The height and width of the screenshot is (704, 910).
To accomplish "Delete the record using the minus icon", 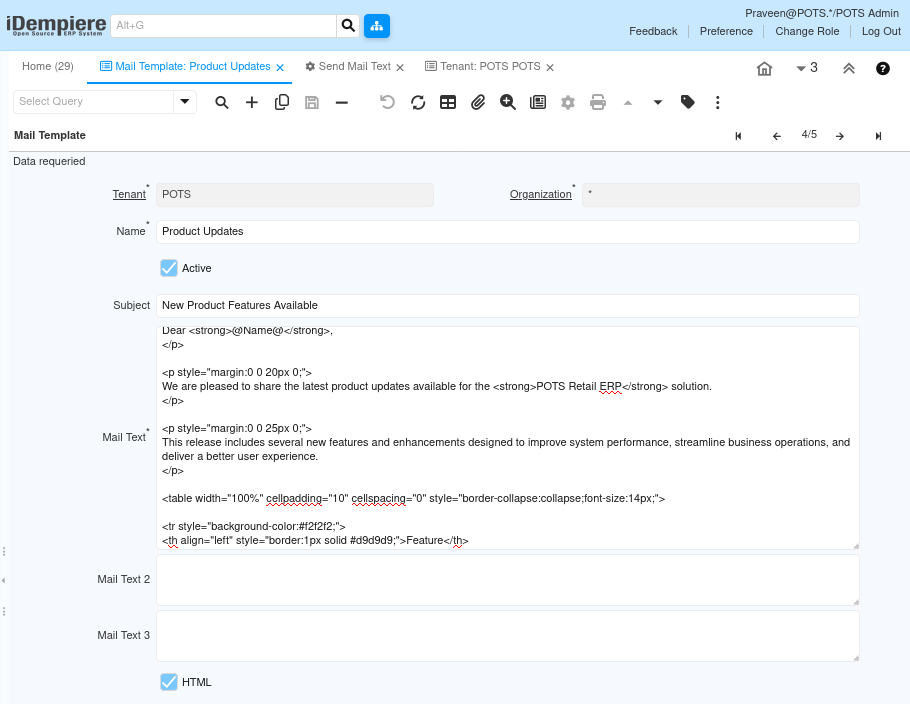I will pos(342,103).
